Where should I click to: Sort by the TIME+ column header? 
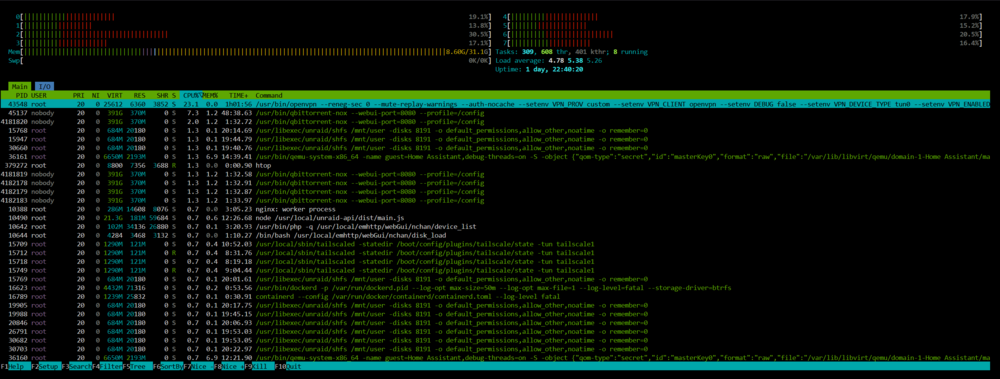point(240,95)
